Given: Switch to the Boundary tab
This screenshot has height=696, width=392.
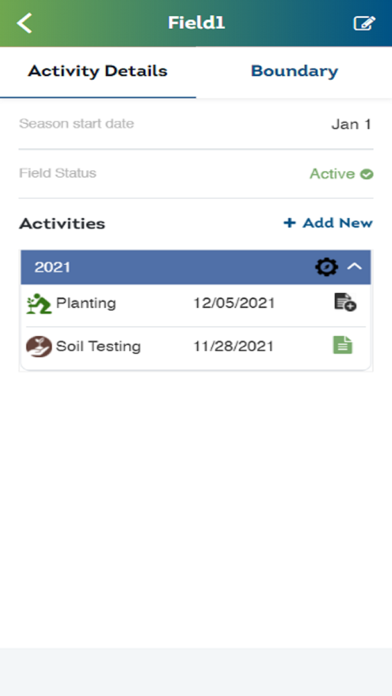Looking at the screenshot, I should [x=294, y=71].
